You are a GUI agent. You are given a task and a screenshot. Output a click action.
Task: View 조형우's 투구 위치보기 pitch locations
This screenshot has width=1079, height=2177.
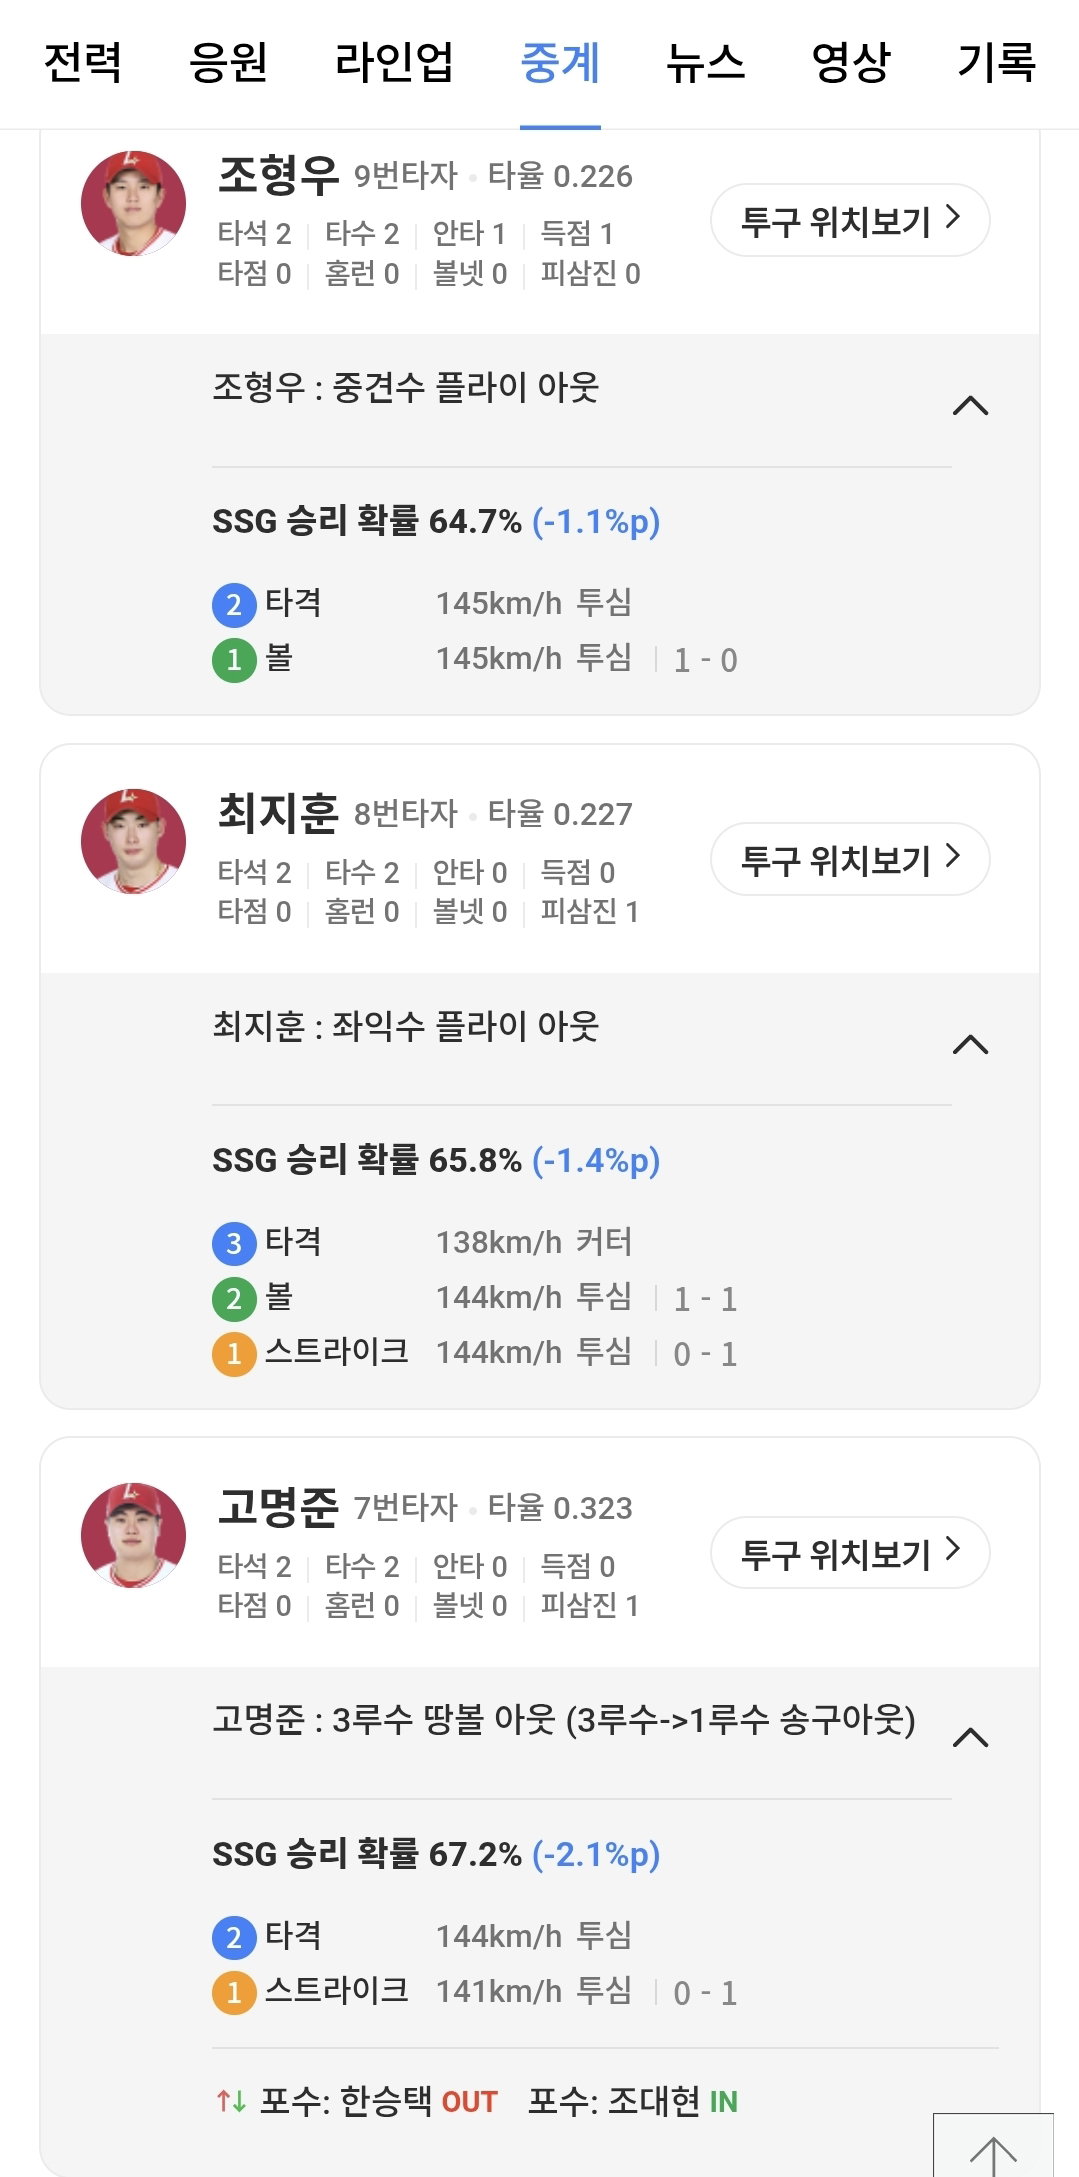pyautogui.click(x=850, y=220)
